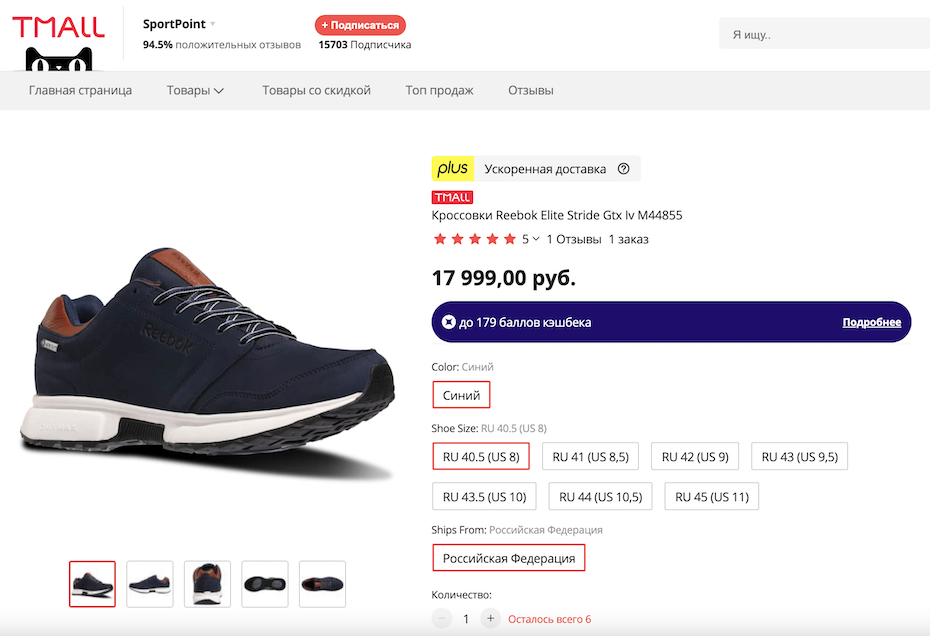Increase quantity with plus button
930x636 pixels.
(x=490, y=619)
